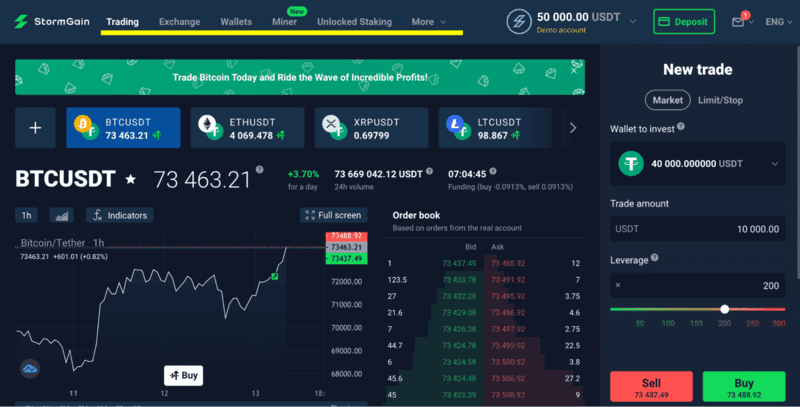Click bid price 73 437.49 in order book
The image size is (800, 407).
[459, 263]
